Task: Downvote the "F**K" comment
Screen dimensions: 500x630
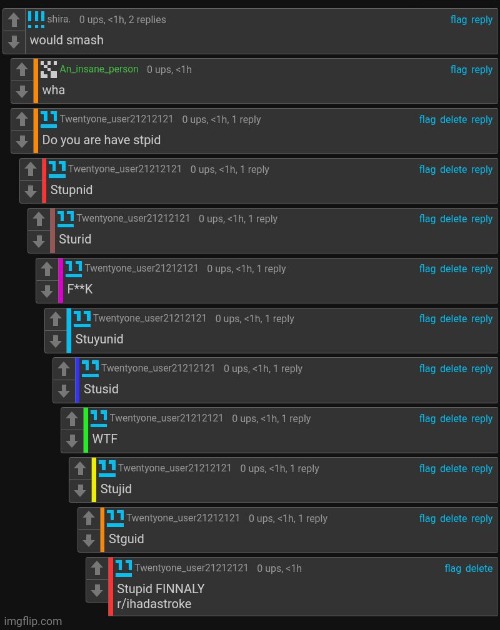Action: (x=47, y=290)
